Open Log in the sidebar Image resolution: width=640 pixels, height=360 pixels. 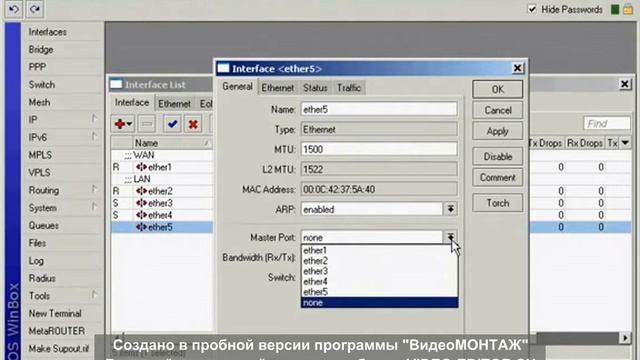36,260
